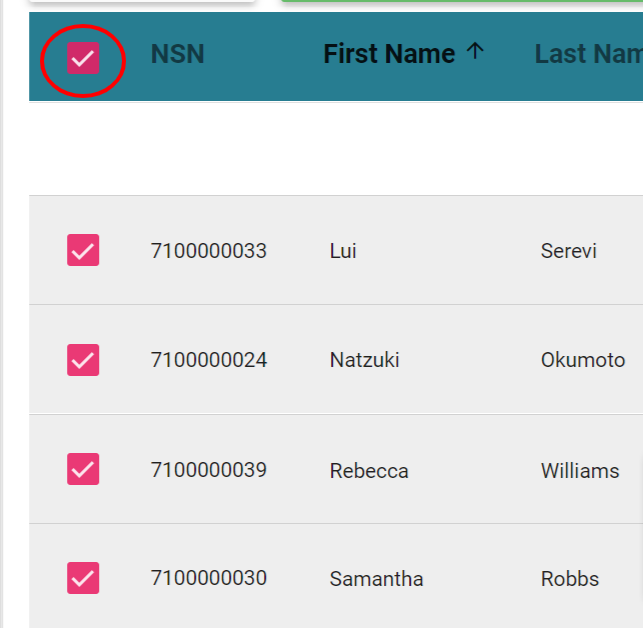Select the Samantha first name cell
The height and width of the screenshot is (628, 643).
[x=376, y=579]
